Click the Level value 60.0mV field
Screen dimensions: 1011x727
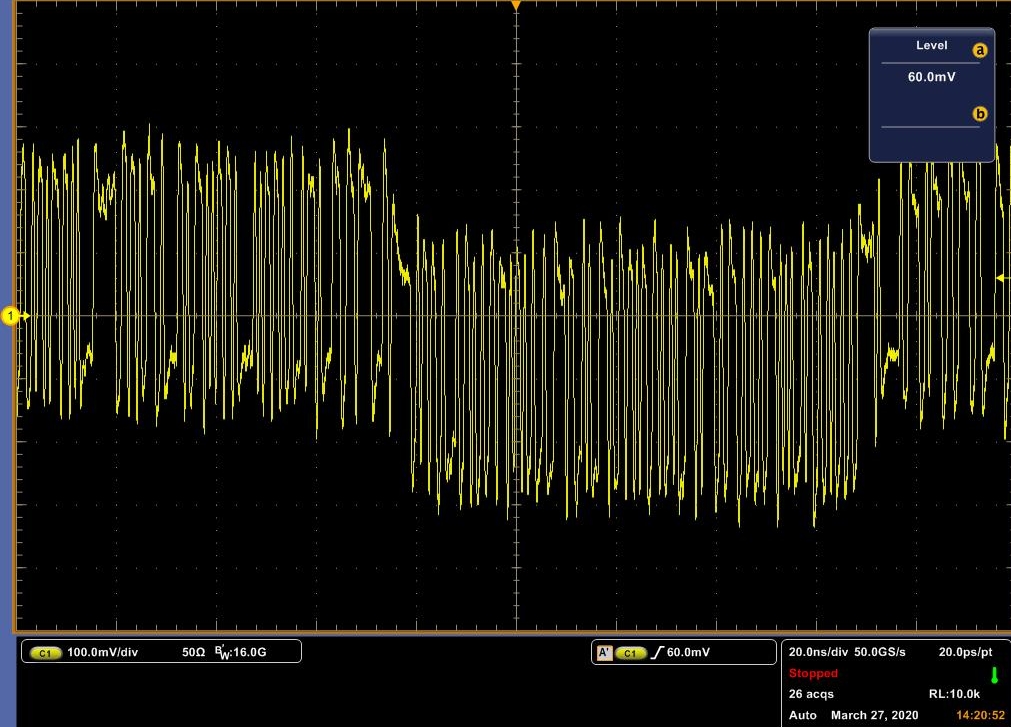[931, 77]
